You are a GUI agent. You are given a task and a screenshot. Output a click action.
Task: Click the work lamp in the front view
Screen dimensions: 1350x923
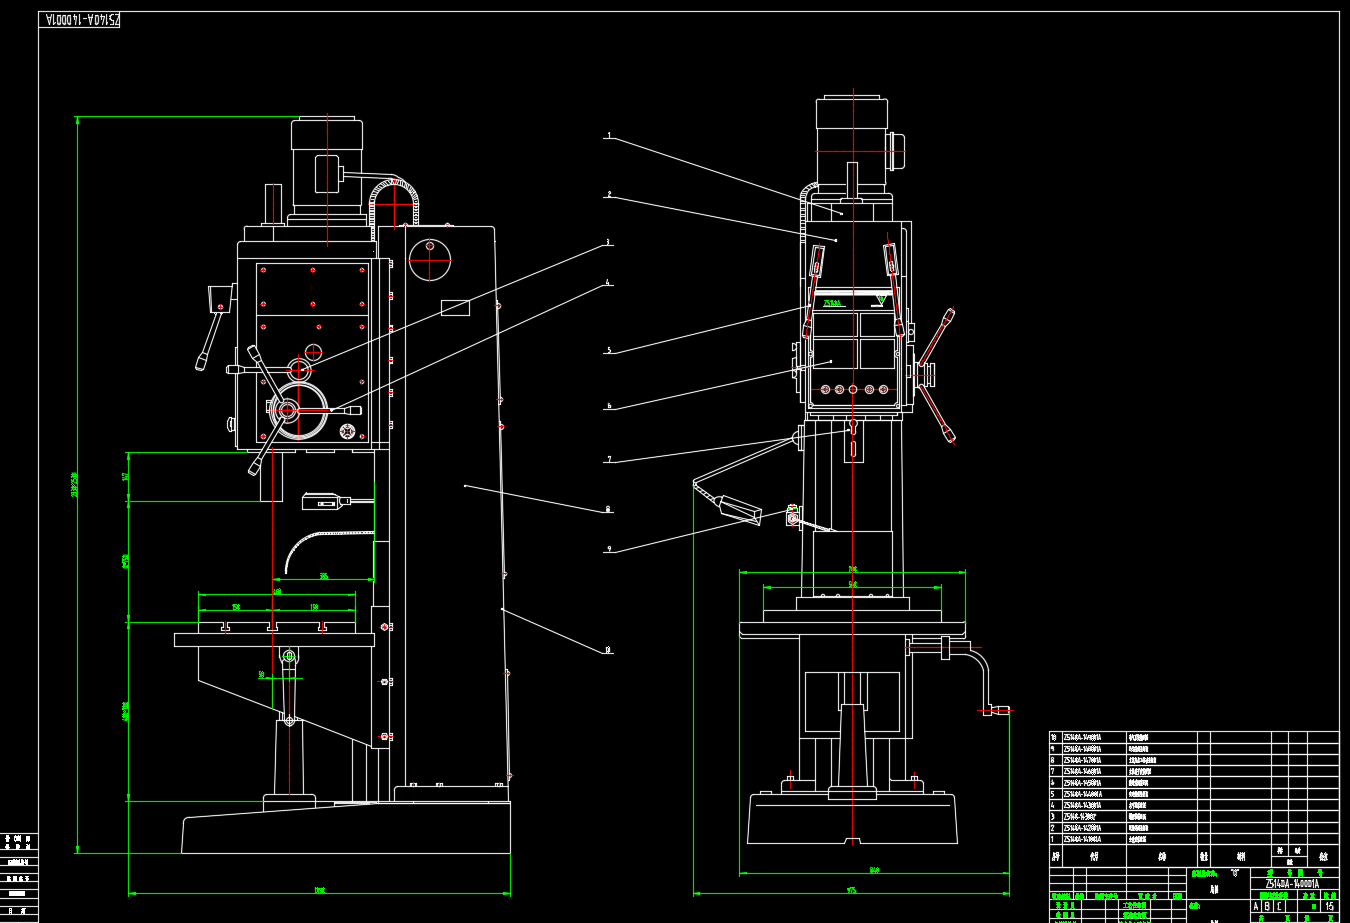tap(739, 508)
